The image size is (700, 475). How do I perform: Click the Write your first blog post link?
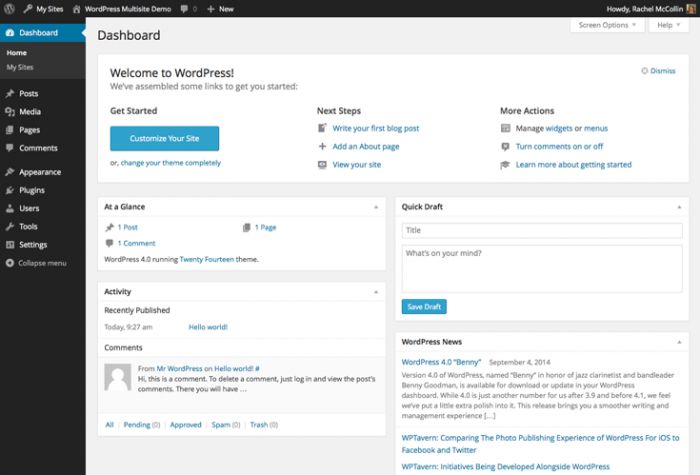coord(375,129)
